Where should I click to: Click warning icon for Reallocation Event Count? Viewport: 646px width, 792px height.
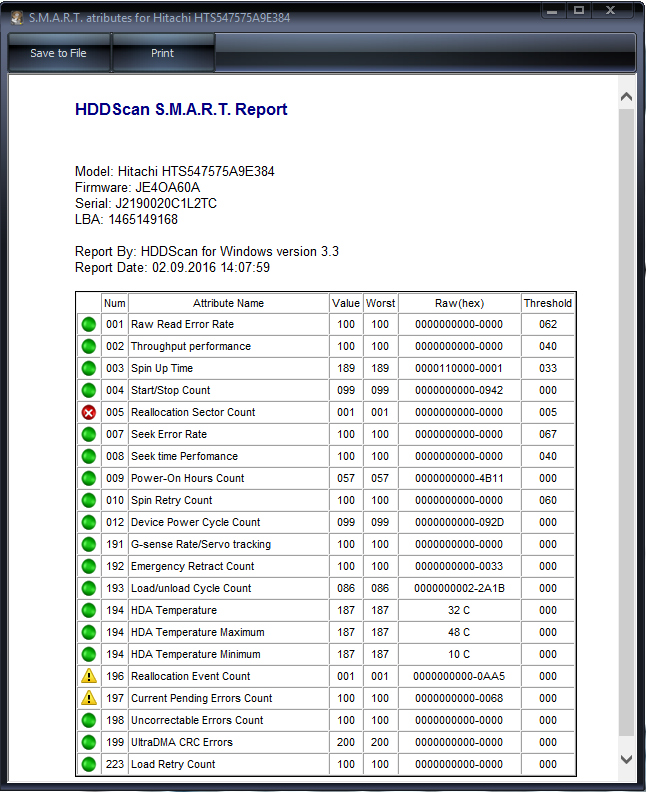click(89, 676)
